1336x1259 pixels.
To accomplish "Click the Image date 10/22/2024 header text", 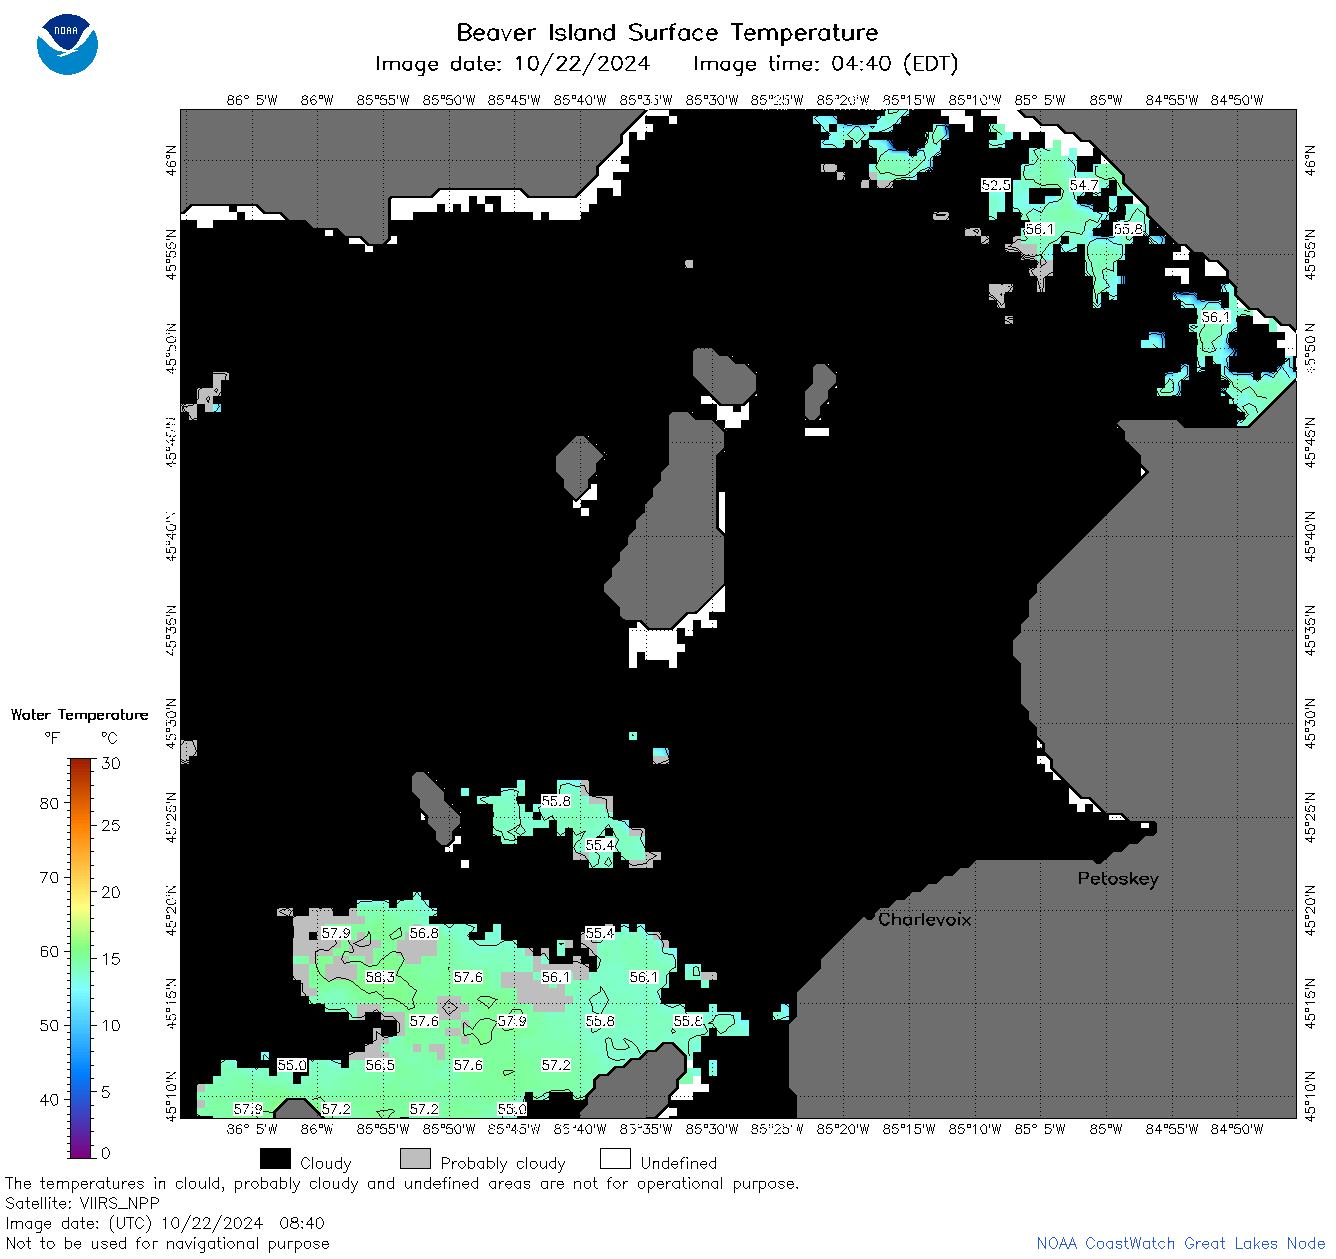I will [512, 64].
